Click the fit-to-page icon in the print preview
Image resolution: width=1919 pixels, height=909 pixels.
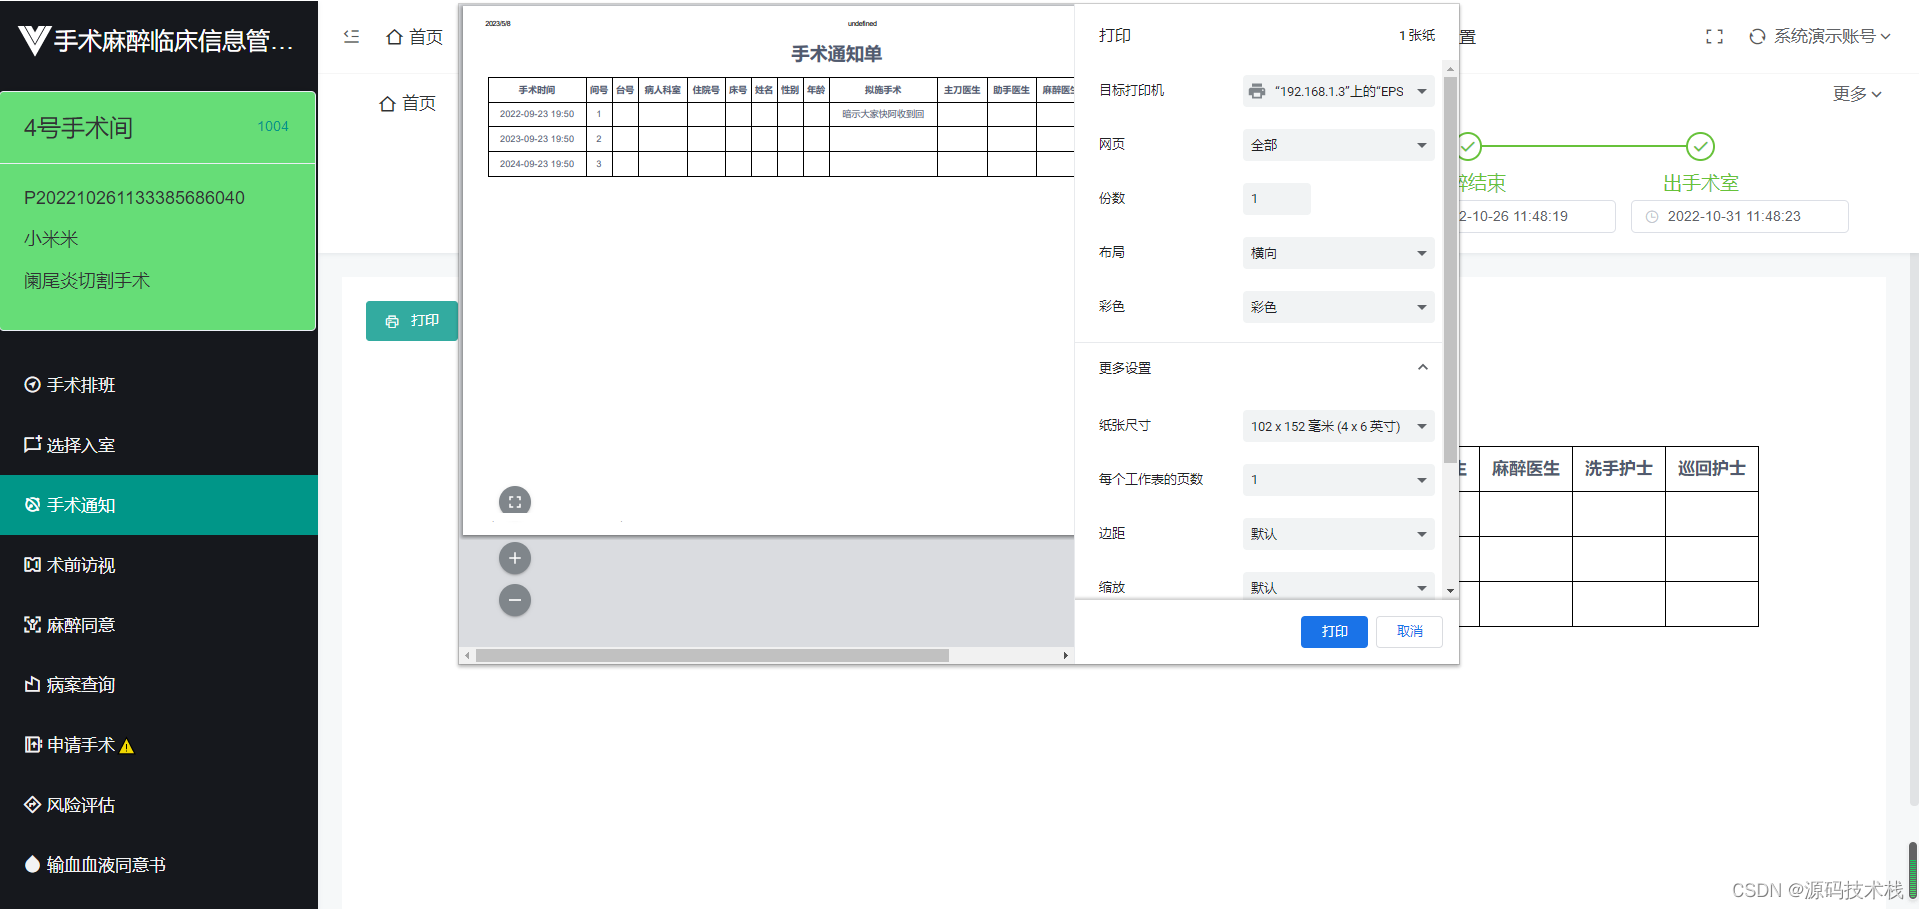[515, 502]
